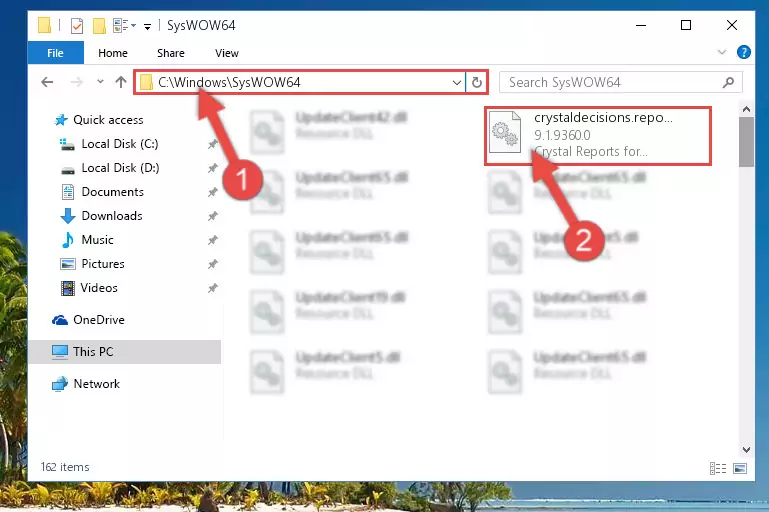769x512 pixels.
Task: Click the pin icon next to Pictures
Action: 212,264
